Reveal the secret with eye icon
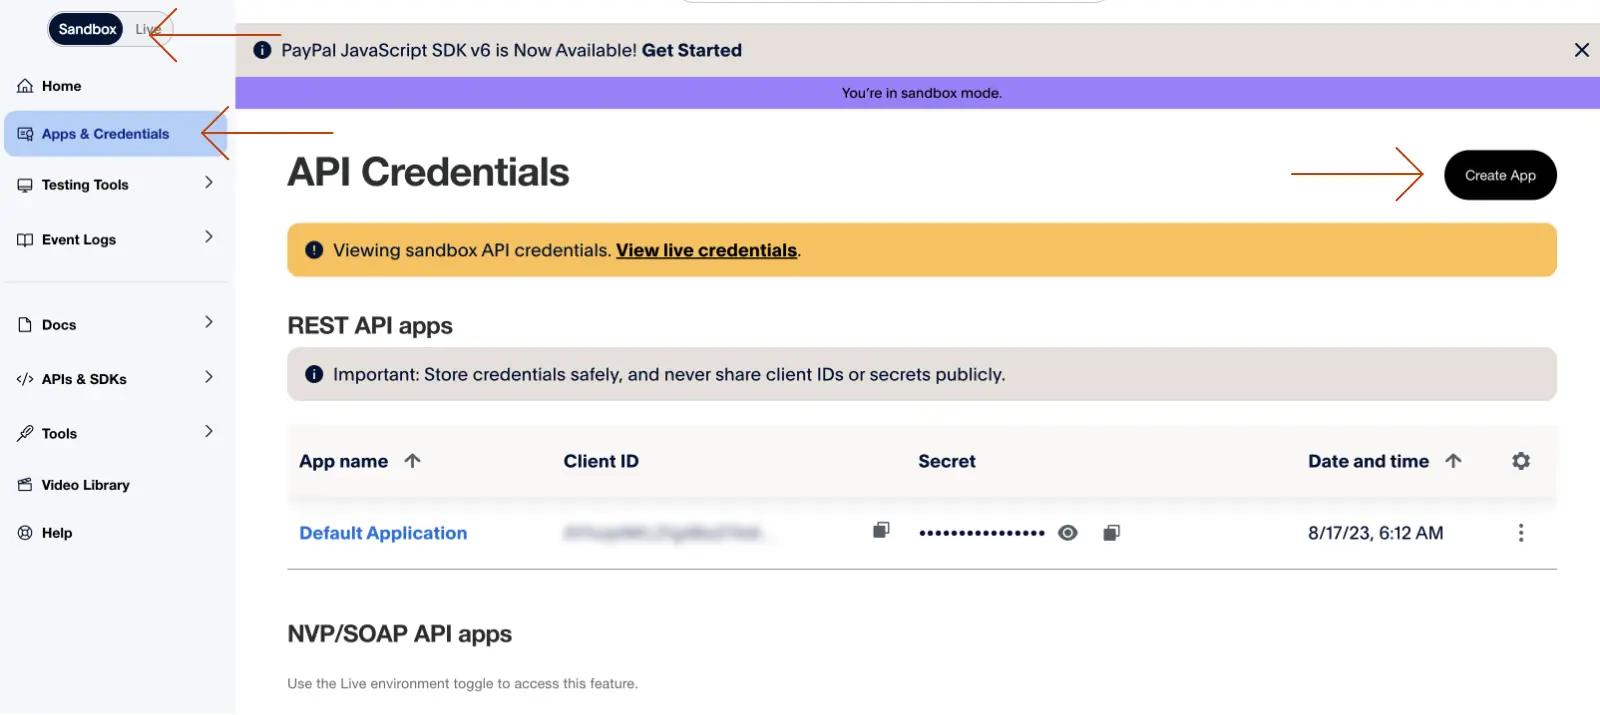The image size is (1600, 715). [1068, 533]
